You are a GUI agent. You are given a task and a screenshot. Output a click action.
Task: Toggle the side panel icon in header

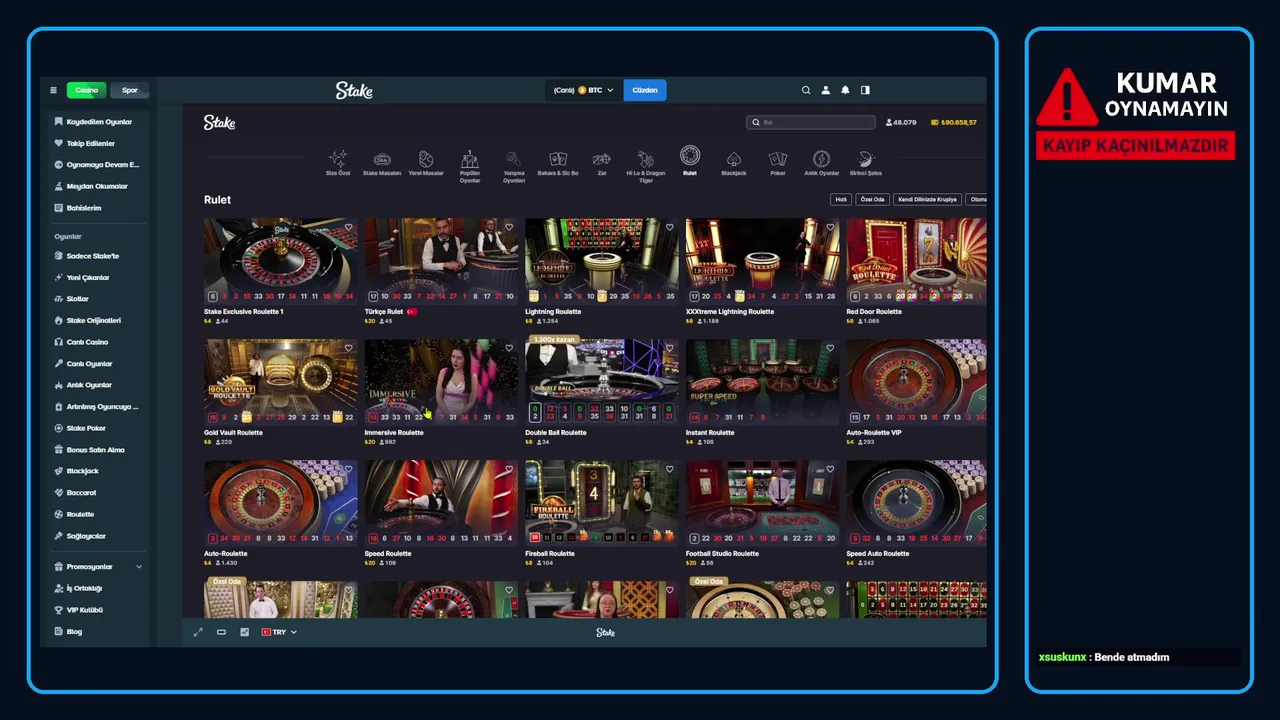click(865, 90)
